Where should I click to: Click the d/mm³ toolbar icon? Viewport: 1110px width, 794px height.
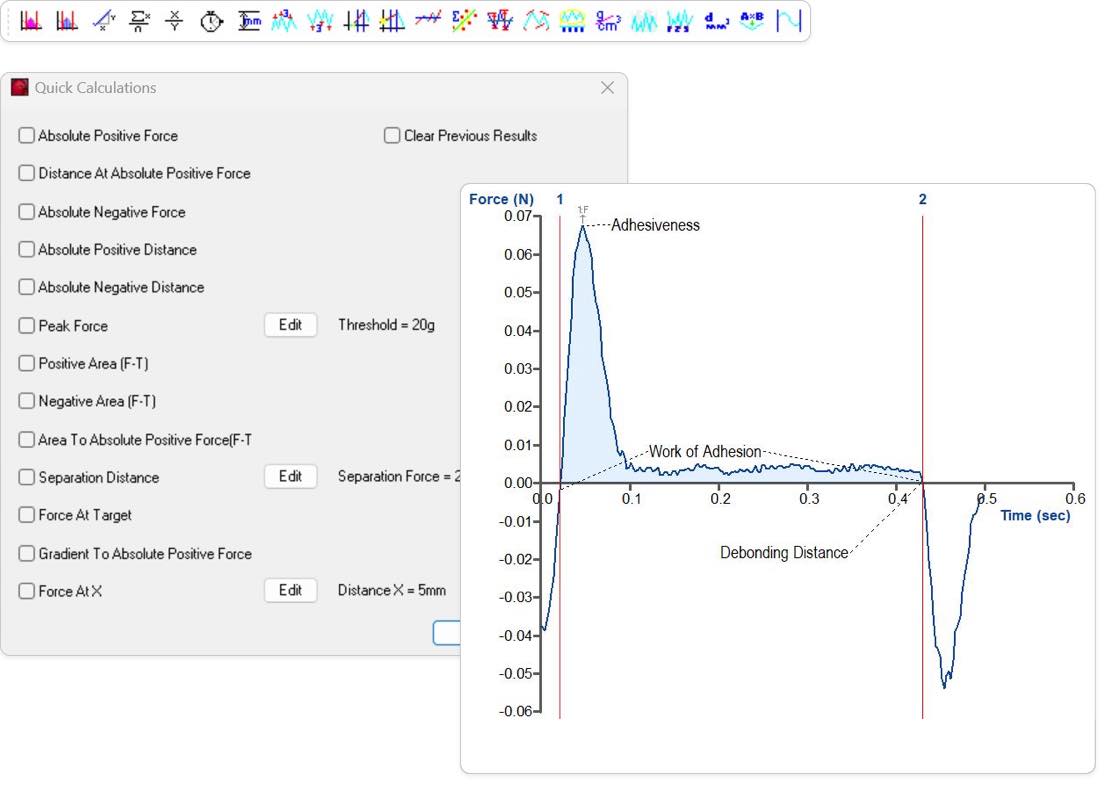(x=716, y=21)
